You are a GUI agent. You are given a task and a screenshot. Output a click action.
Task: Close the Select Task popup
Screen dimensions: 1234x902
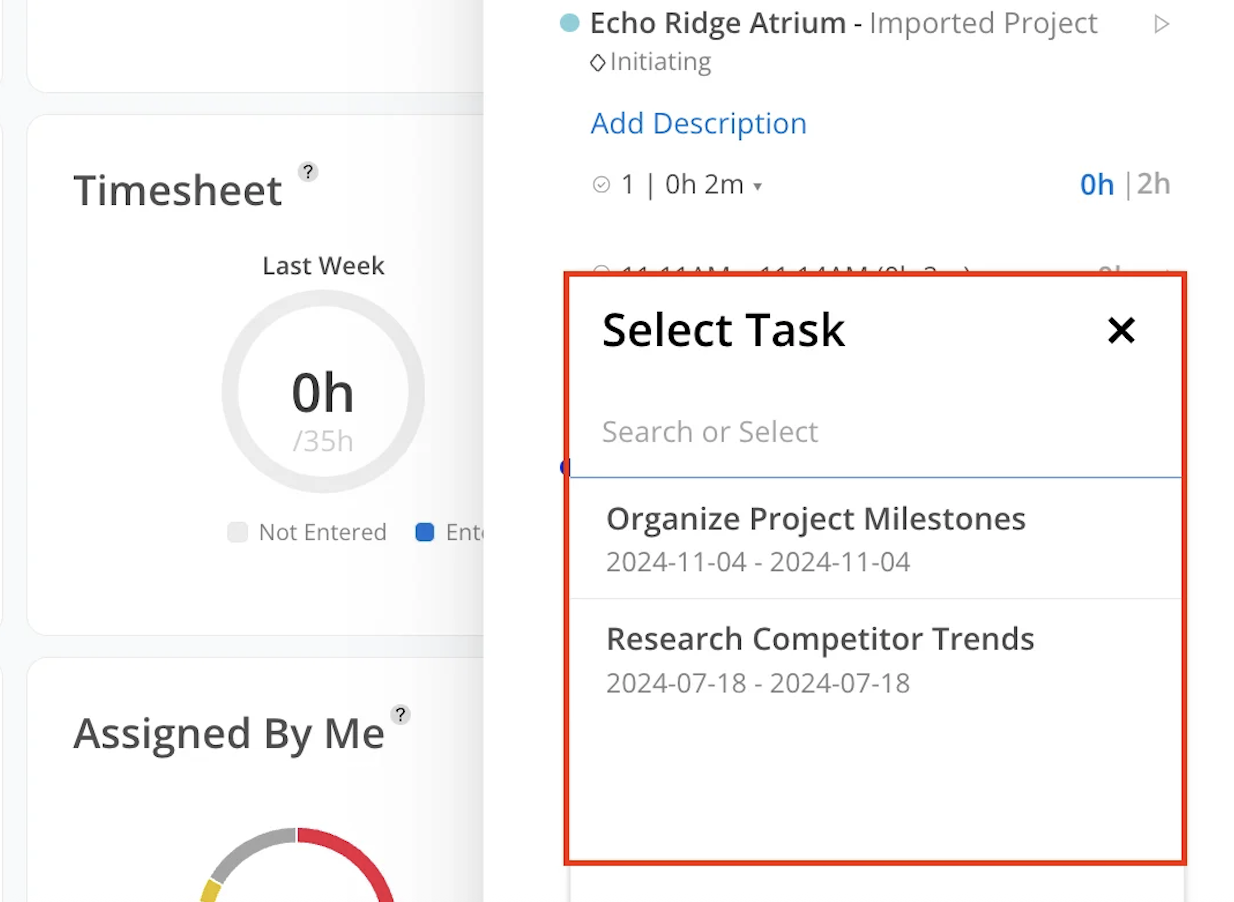1121,330
